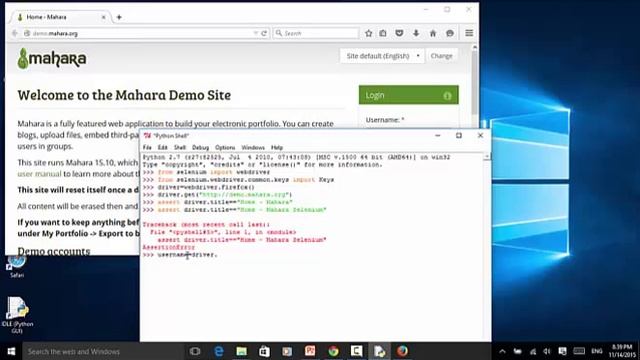This screenshot has width=640, height=360.
Task: Click the Login panel info icon
Action: pyautogui.click(x=447, y=96)
